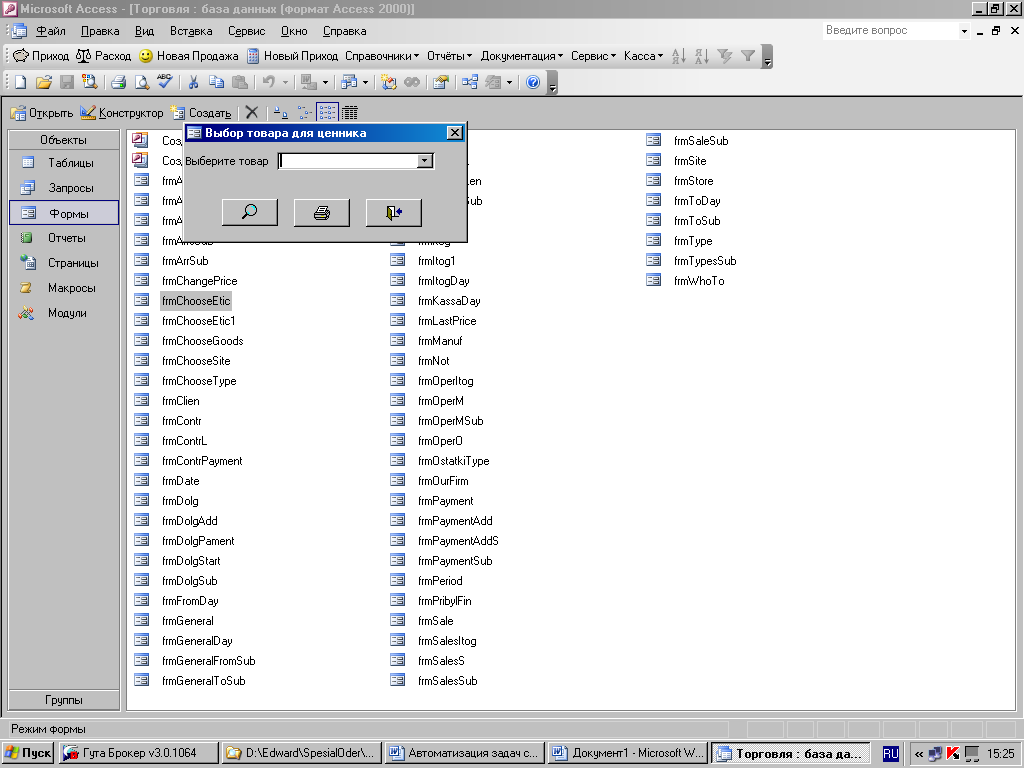The height and width of the screenshot is (768, 1024).
Task: Open the 'Касса' dropdown menu
Action: (643, 56)
